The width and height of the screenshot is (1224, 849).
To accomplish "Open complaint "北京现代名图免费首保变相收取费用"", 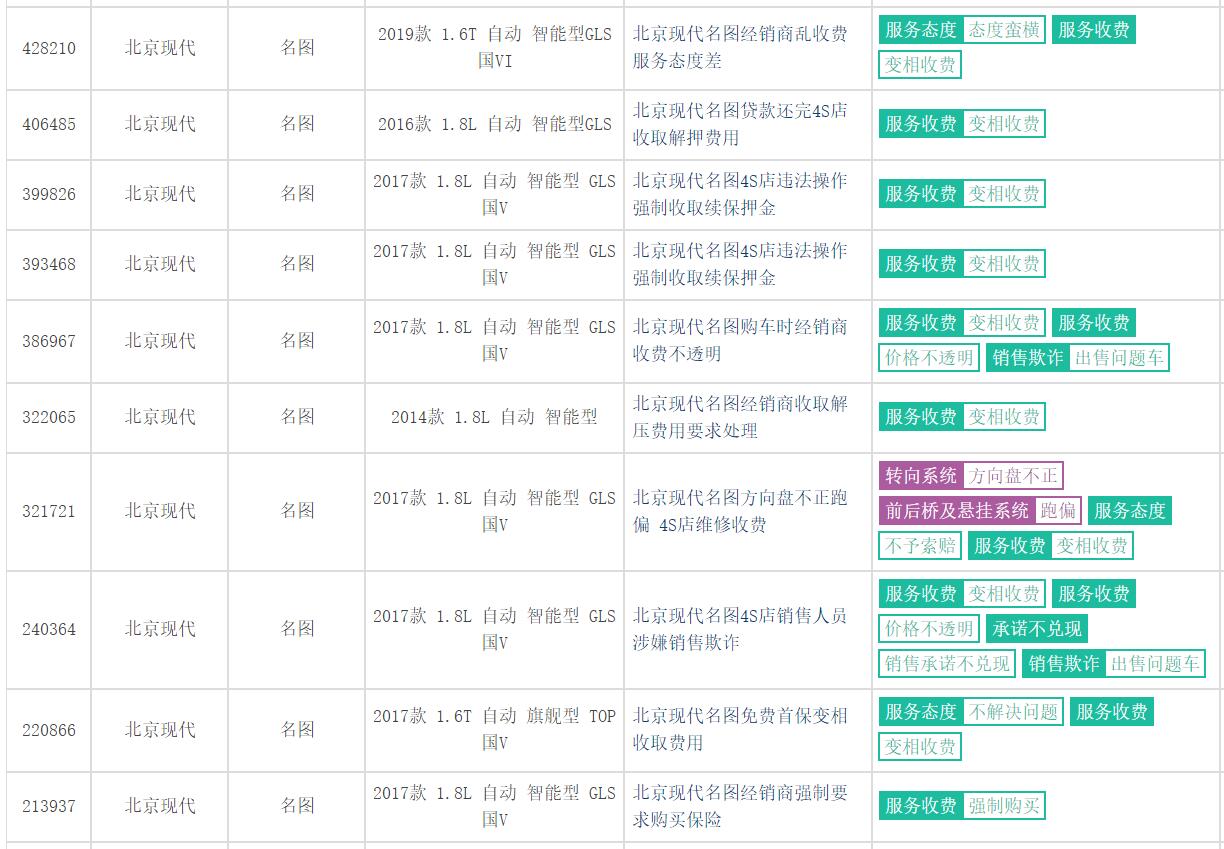I will pos(740,730).
